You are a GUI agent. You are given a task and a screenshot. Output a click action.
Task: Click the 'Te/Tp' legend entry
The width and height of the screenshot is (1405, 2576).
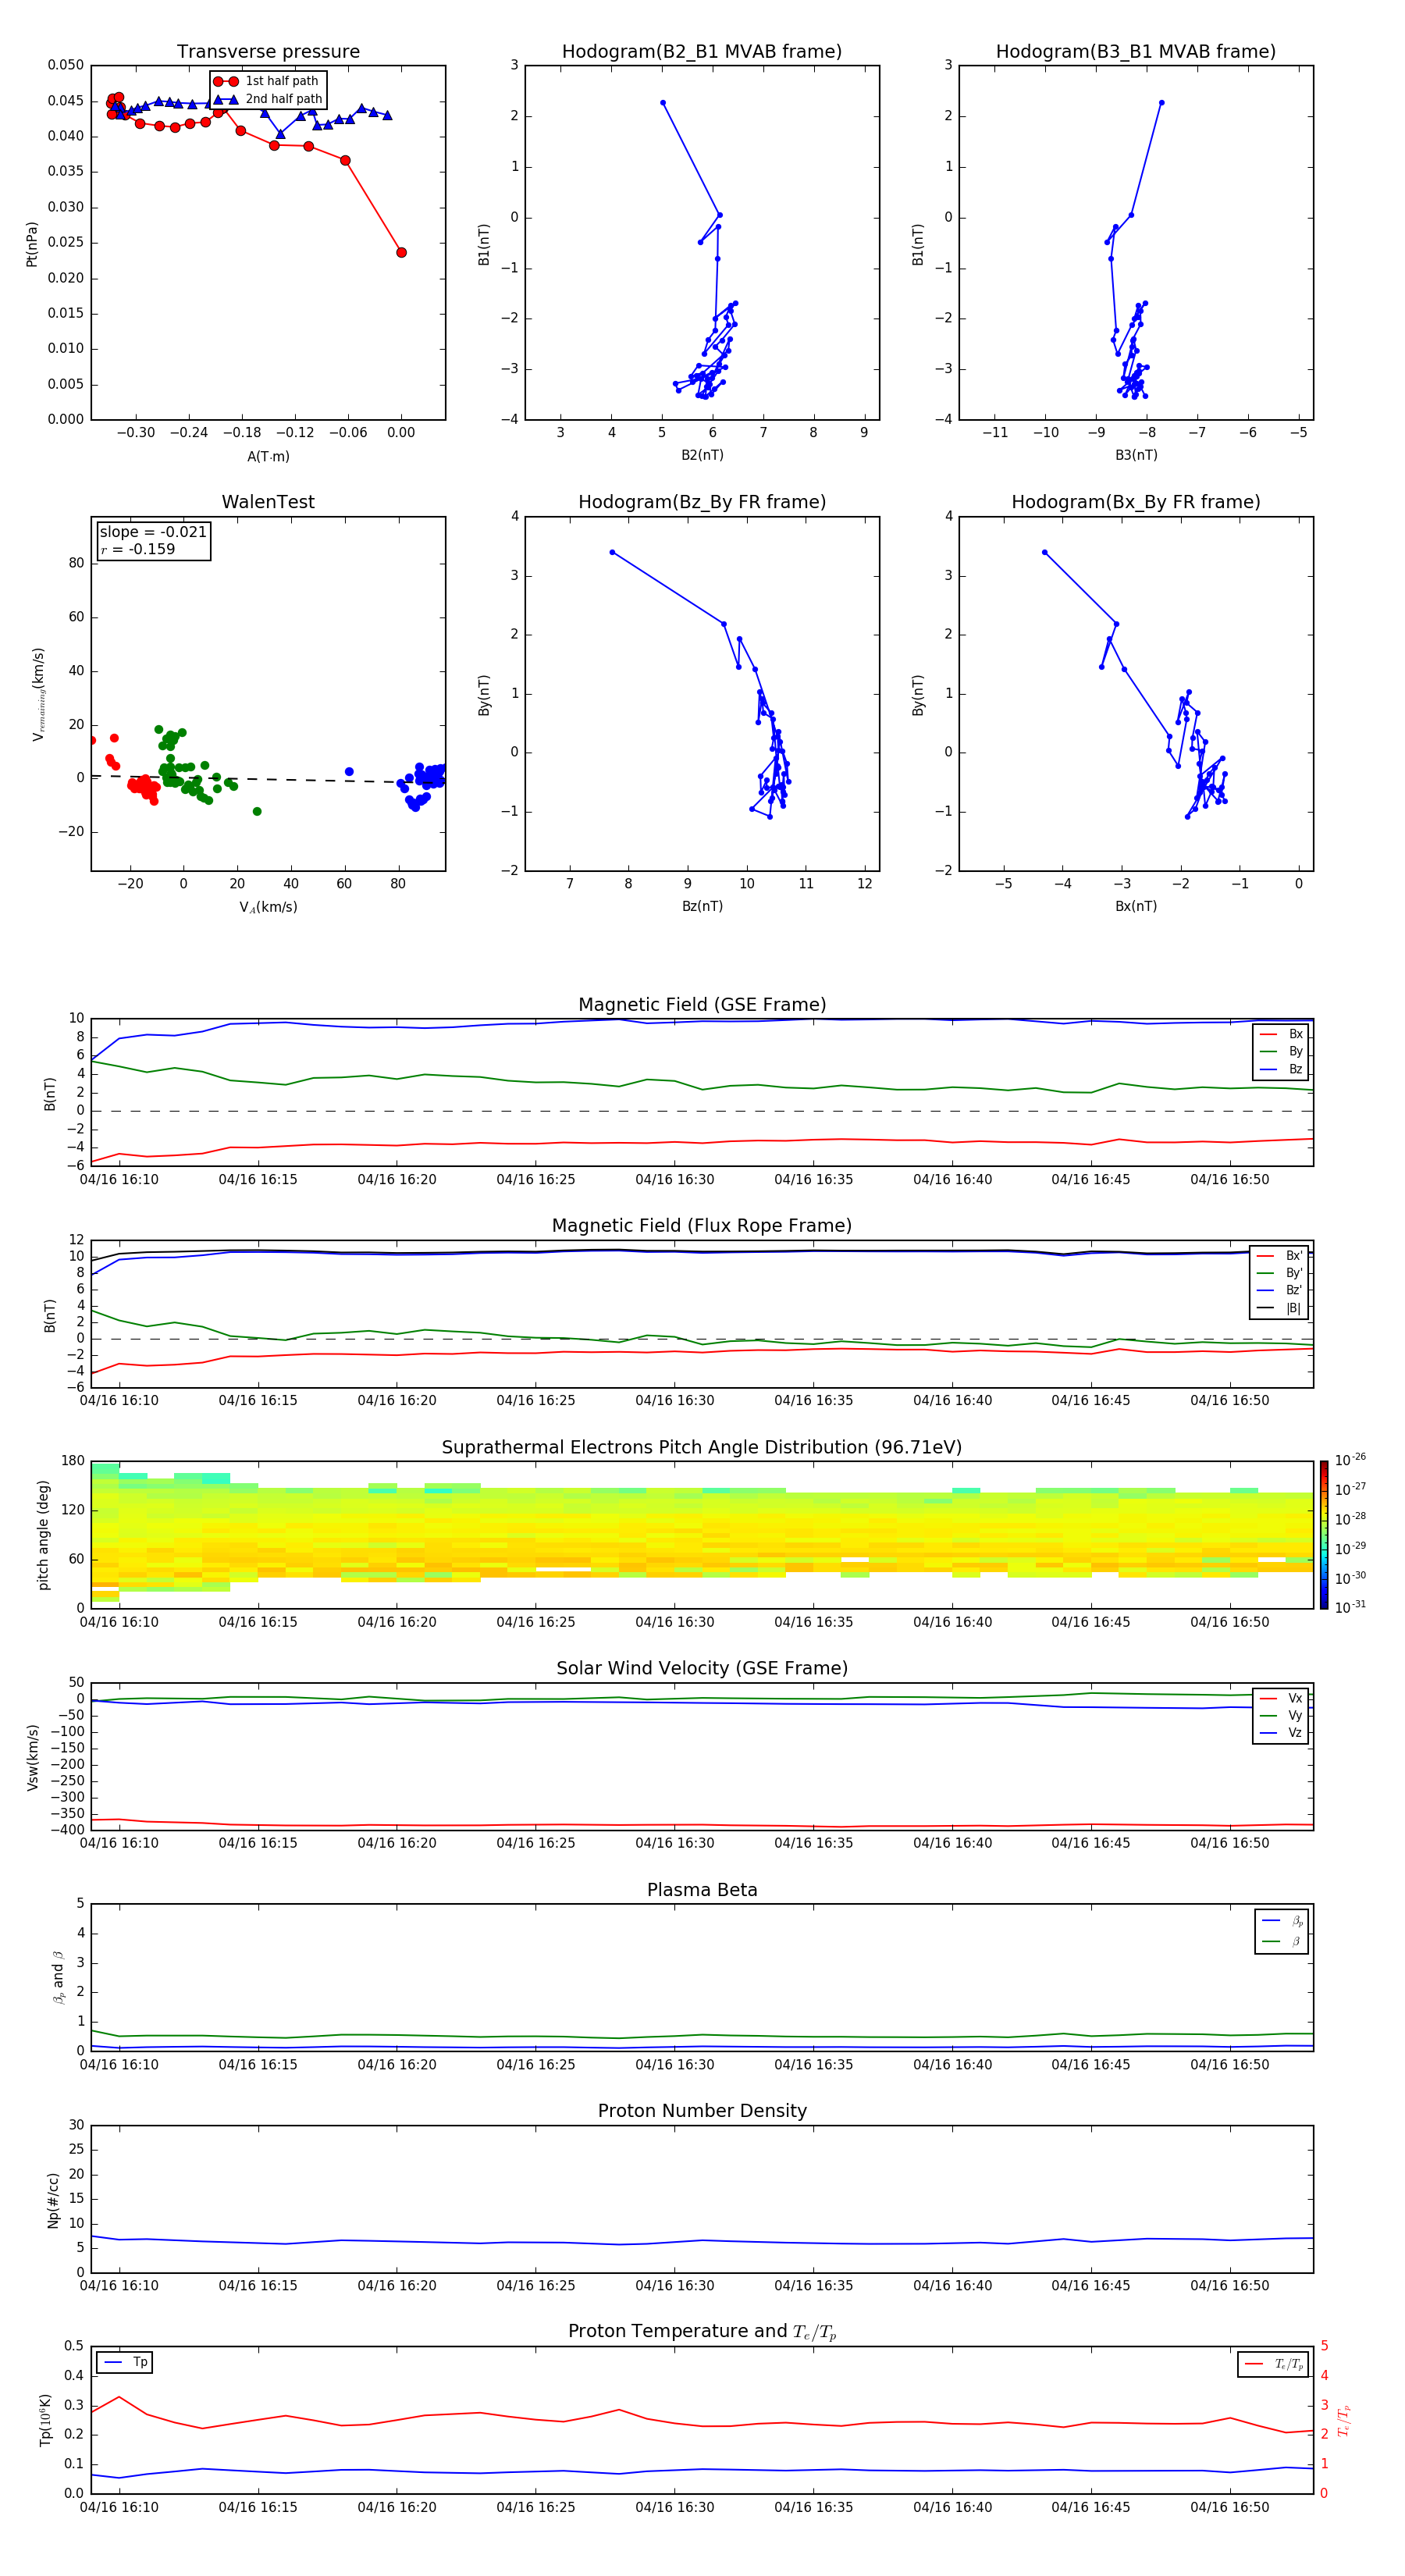click(1274, 2364)
